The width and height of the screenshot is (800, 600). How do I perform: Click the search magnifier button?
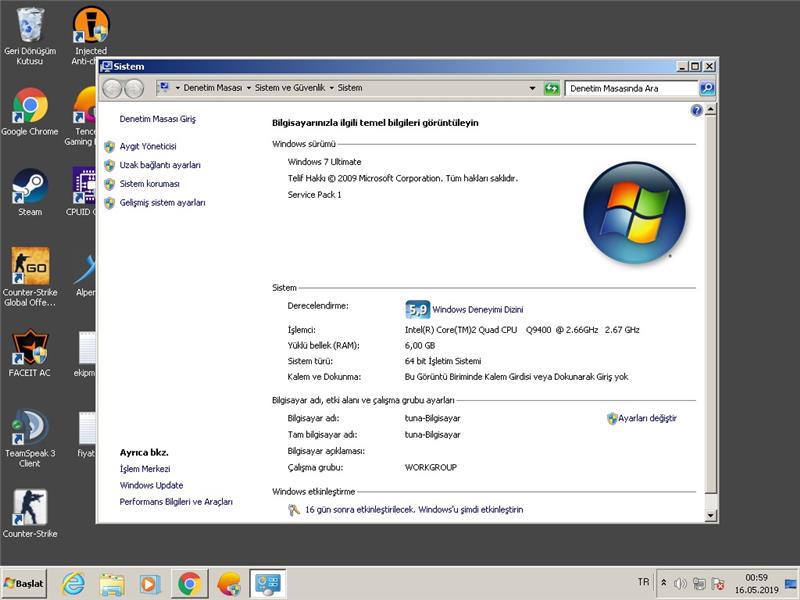707,88
